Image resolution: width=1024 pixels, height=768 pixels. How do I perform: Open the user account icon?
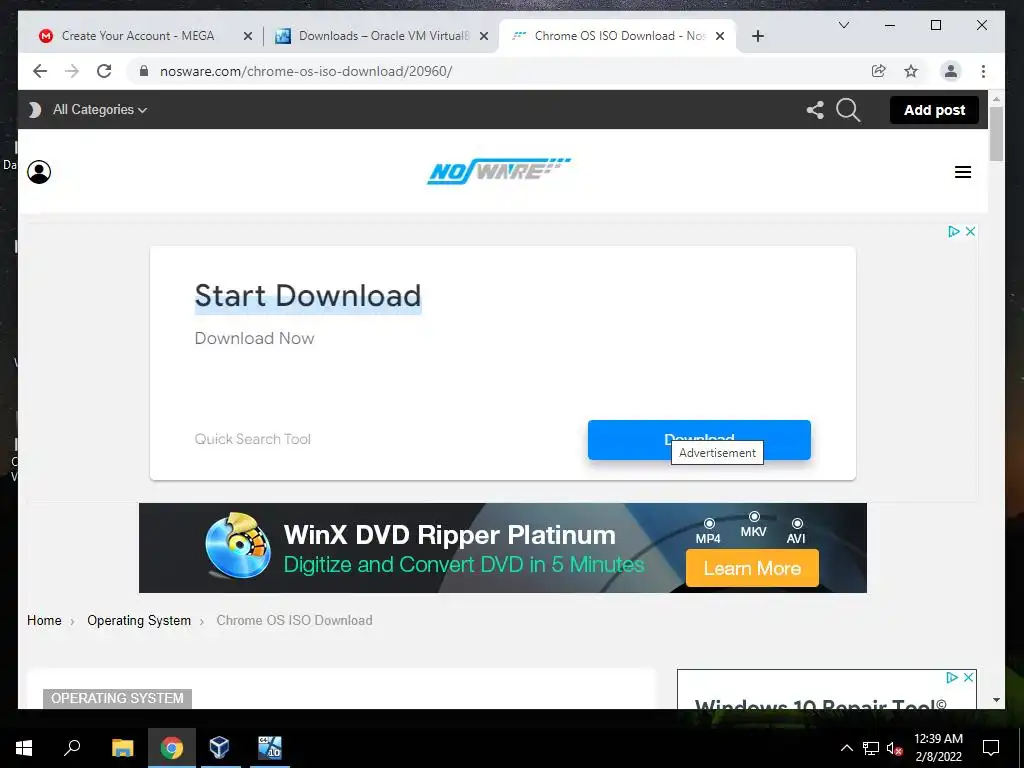pyautogui.click(x=39, y=172)
